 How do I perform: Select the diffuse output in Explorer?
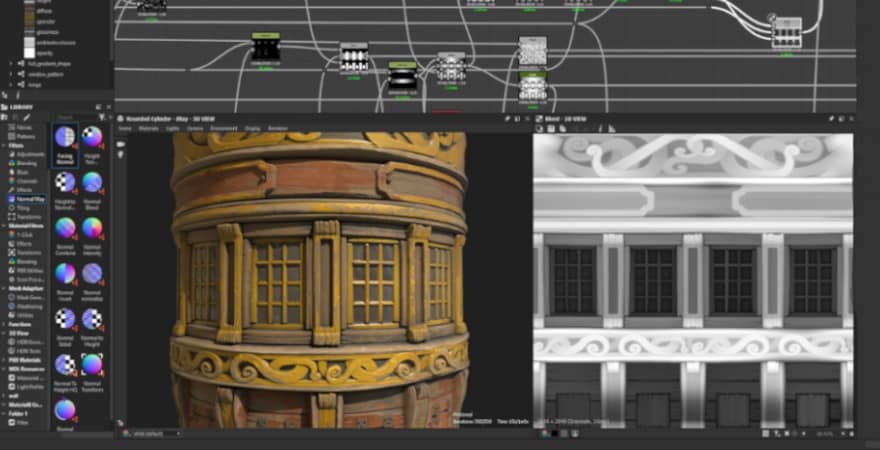[37, 11]
